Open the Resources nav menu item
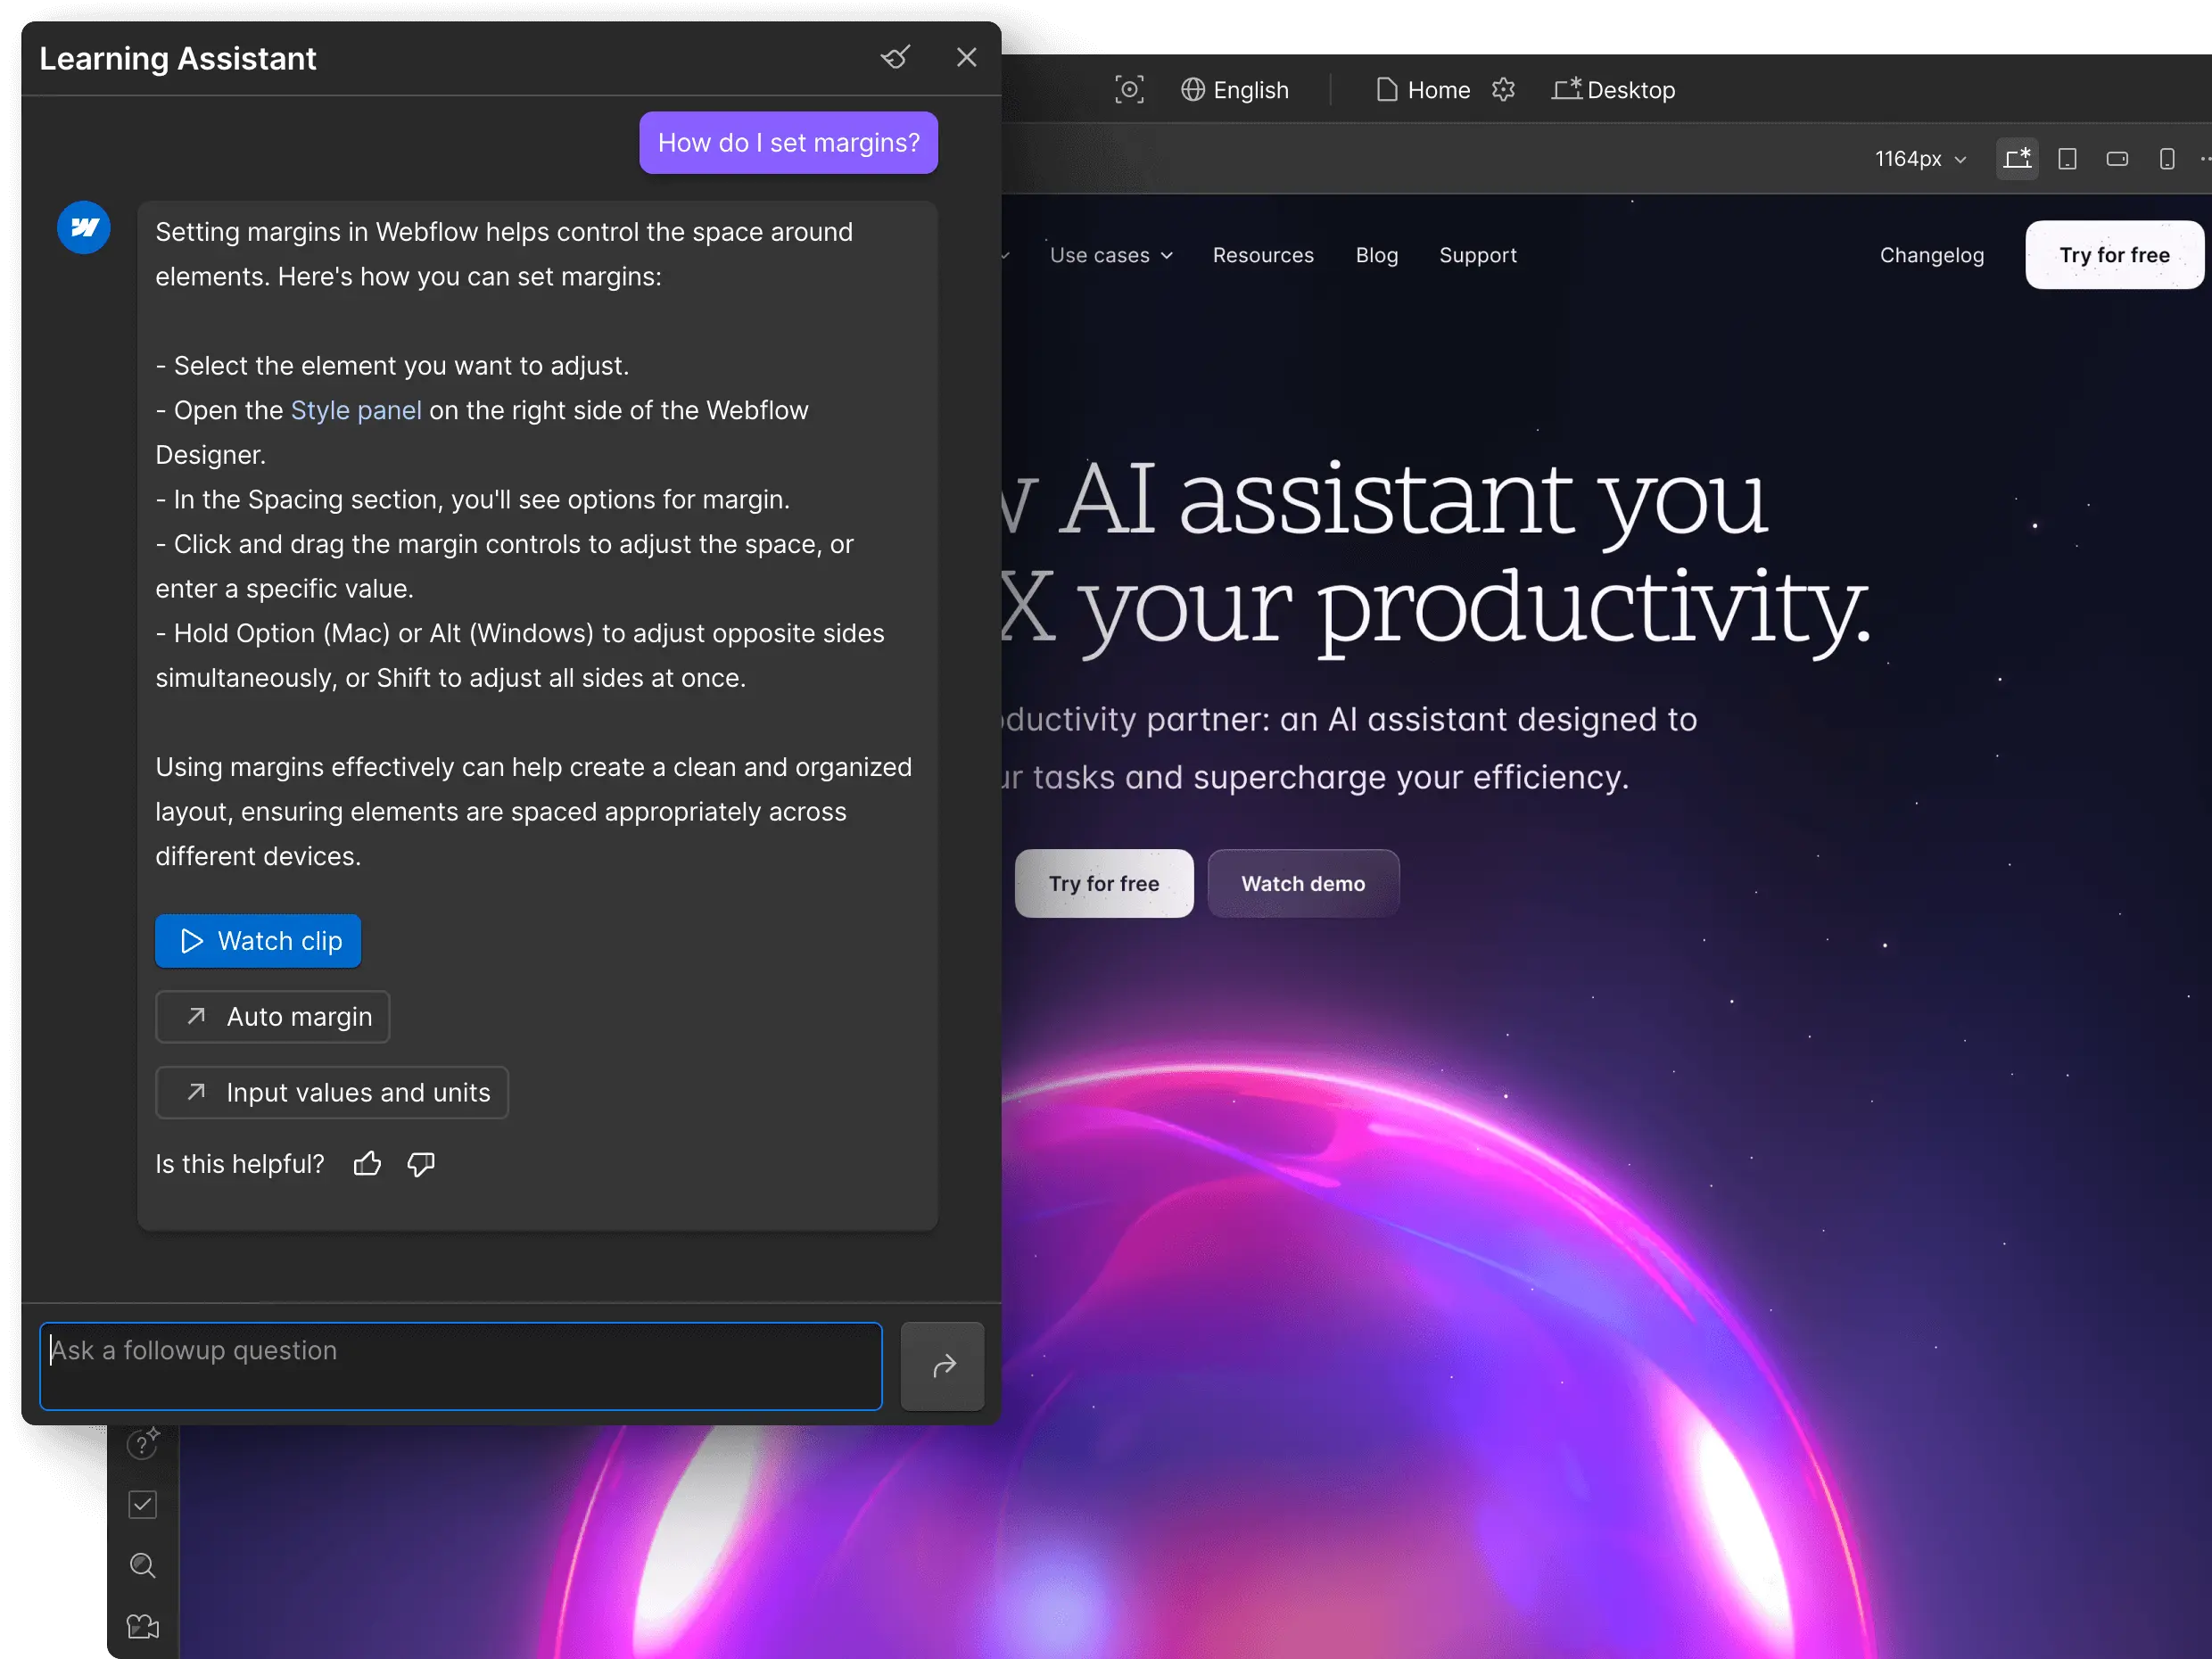Screen dimensions: 2212x1659 (1263, 256)
